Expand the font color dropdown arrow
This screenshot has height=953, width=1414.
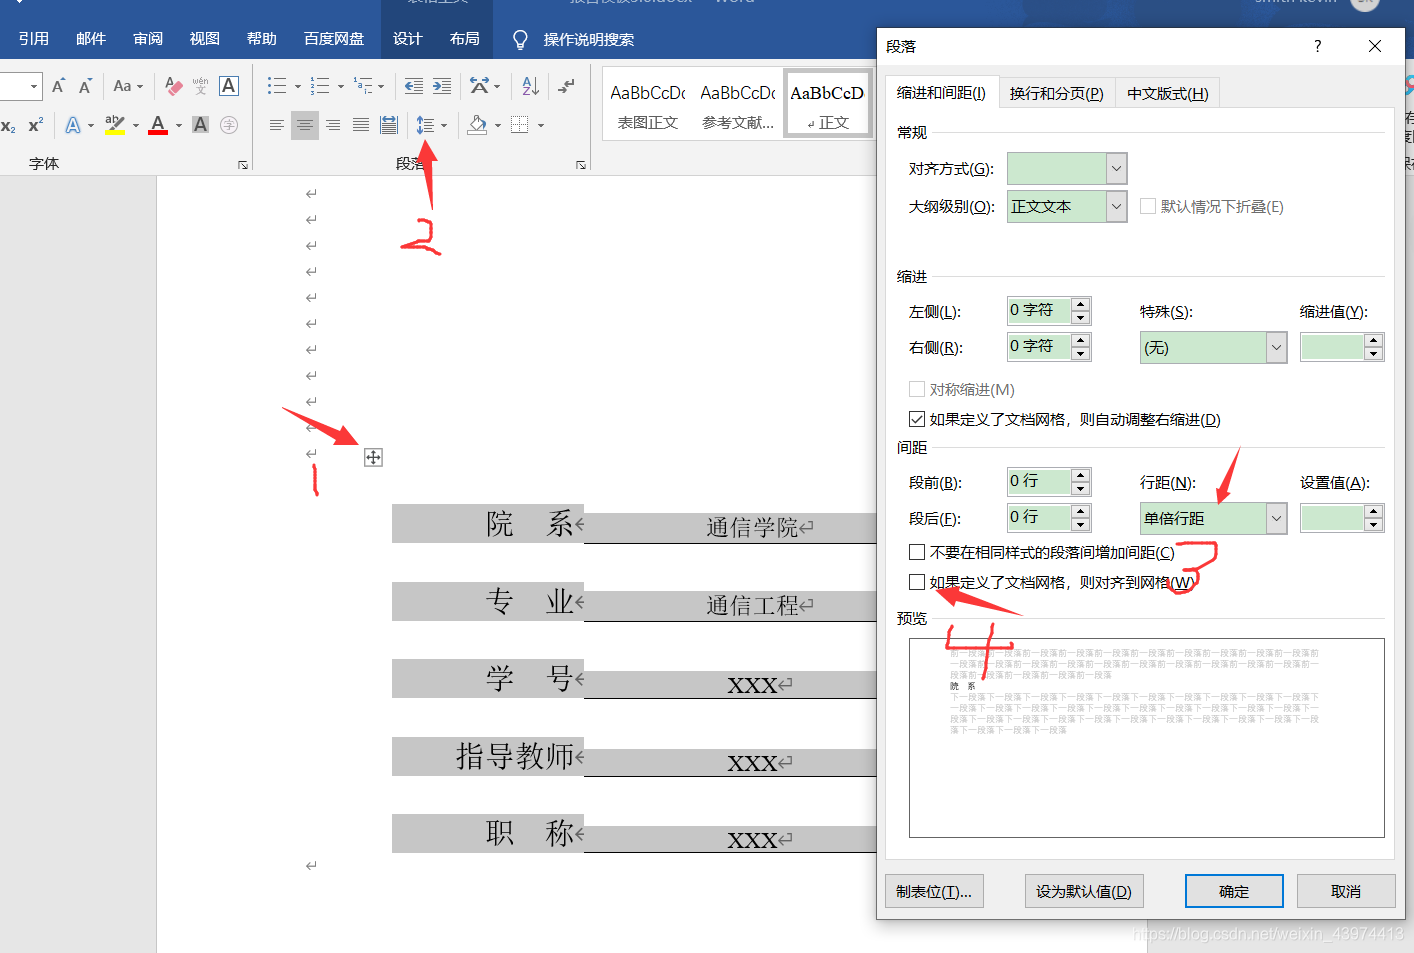point(179,125)
